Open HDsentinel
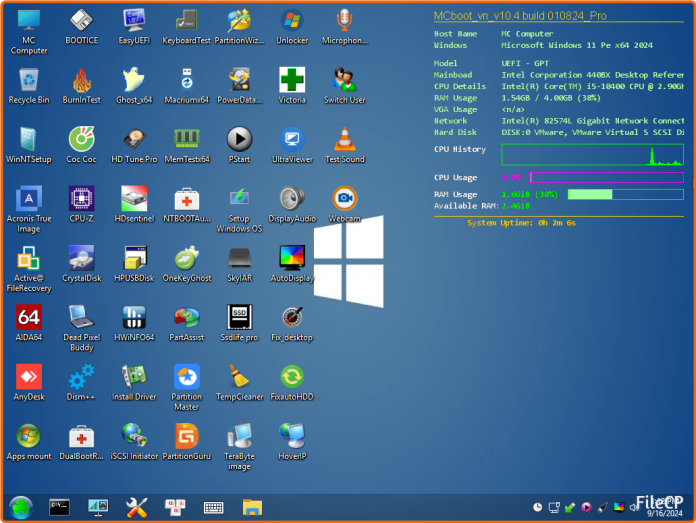The height and width of the screenshot is (523, 696). coord(134,205)
